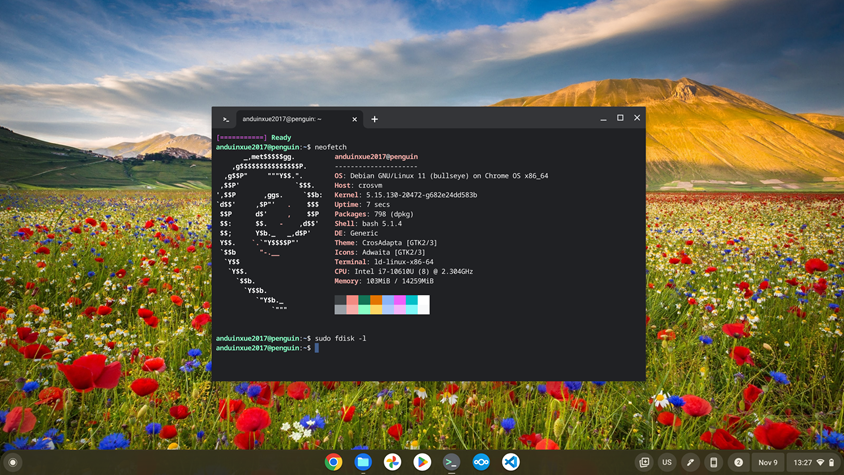844x475 pixels.
Task: Click the terminal prompt icon left of the tab
Action: point(226,119)
